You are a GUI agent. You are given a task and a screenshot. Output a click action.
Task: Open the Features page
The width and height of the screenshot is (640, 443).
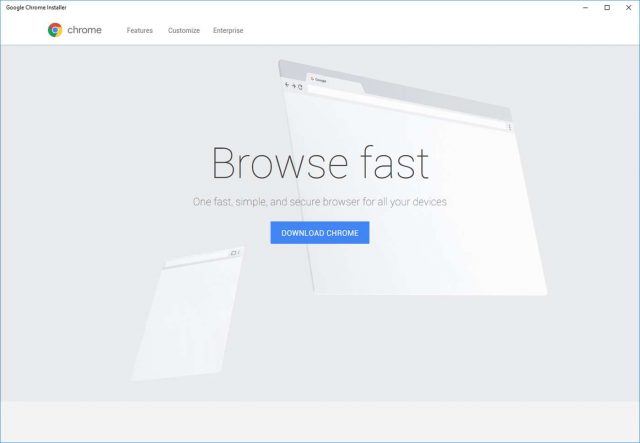(140, 31)
